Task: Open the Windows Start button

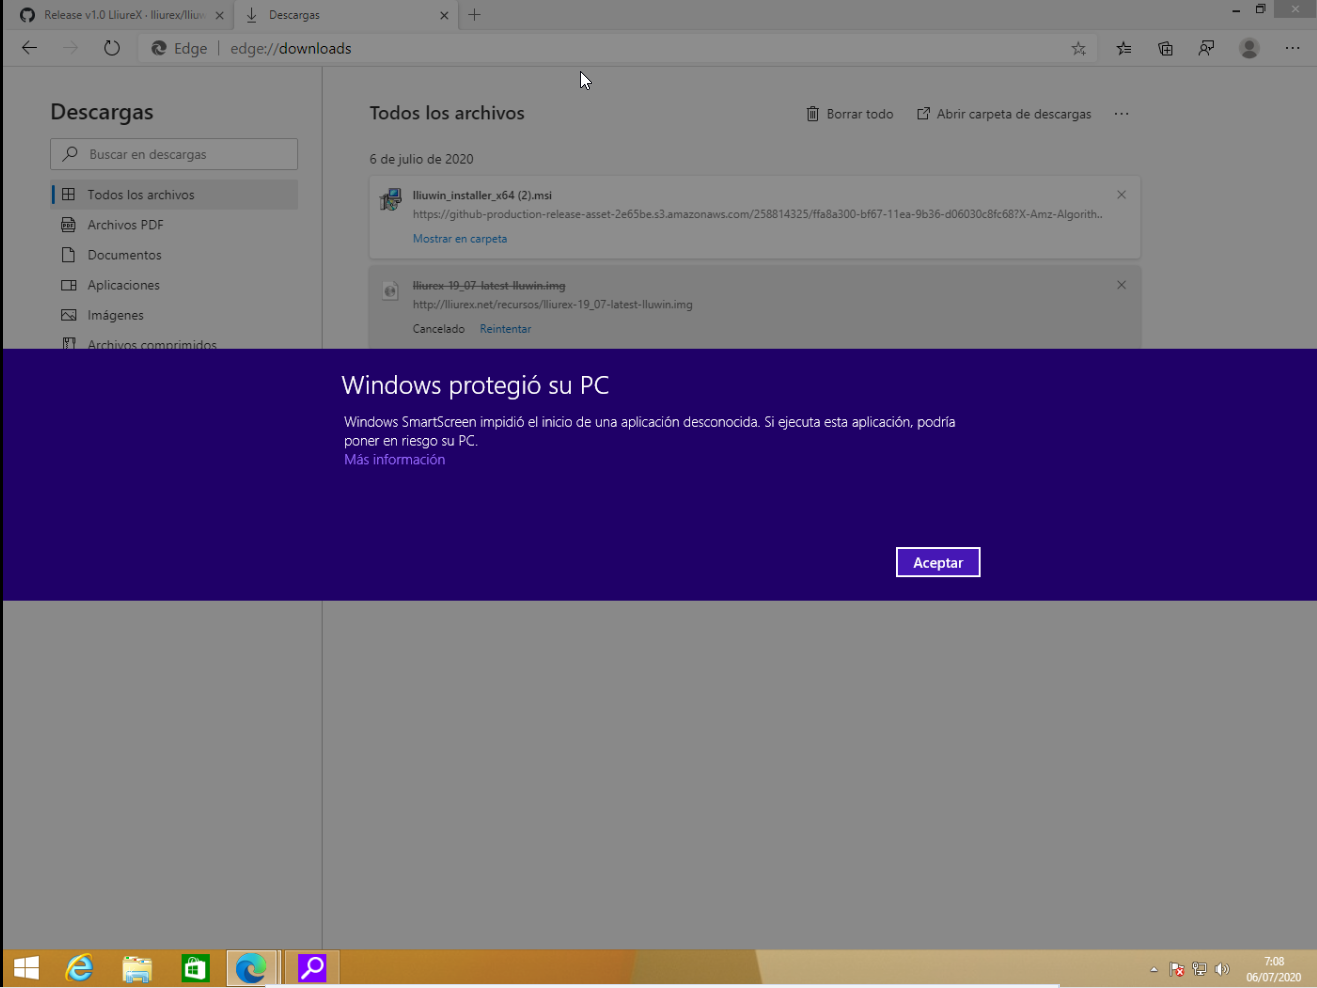Action: click(27, 968)
